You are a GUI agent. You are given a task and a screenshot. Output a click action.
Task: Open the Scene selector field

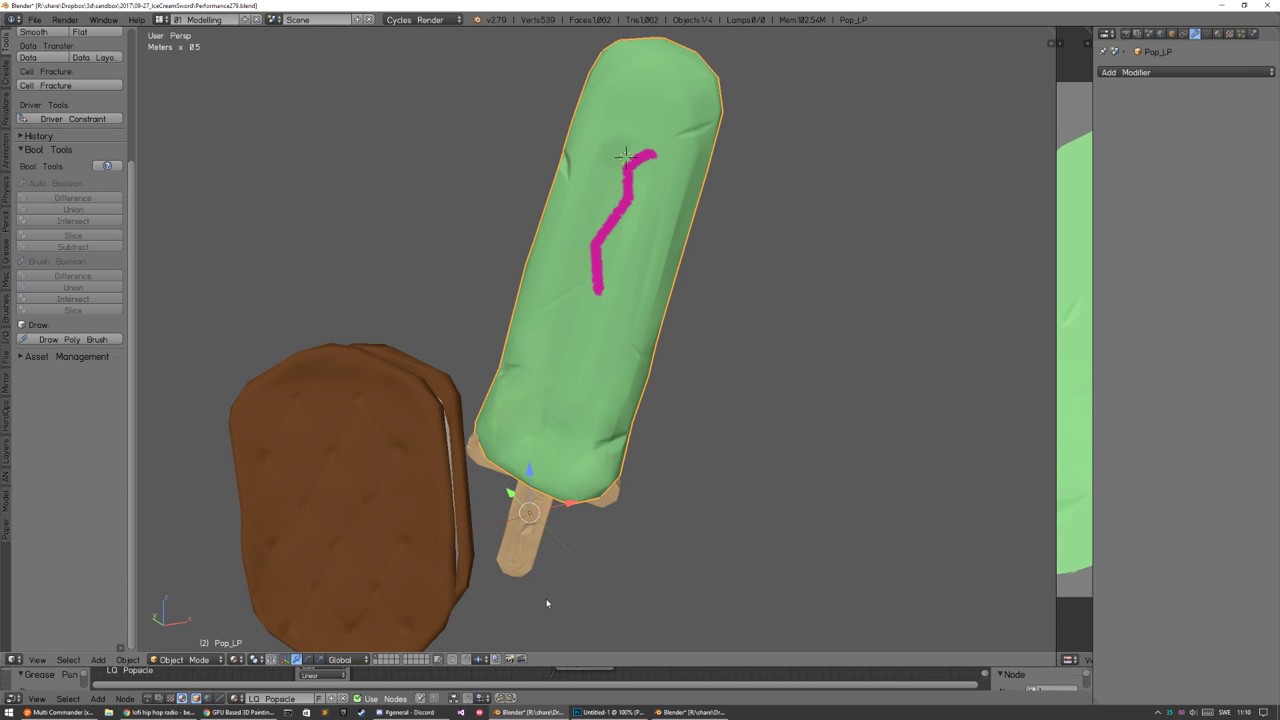click(x=316, y=20)
